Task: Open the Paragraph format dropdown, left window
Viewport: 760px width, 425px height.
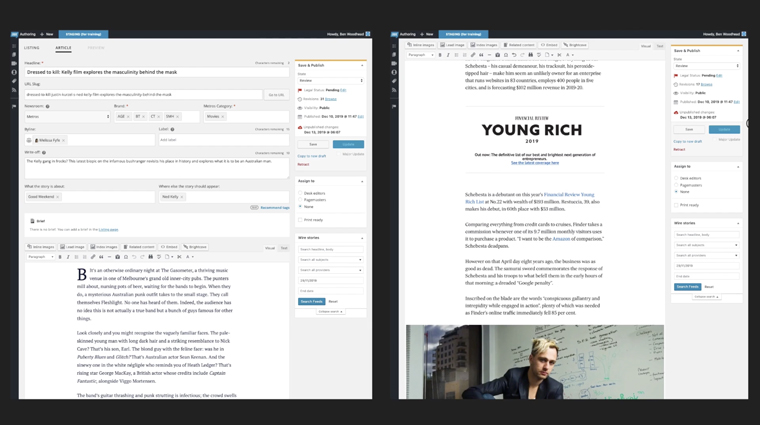Action: point(41,257)
